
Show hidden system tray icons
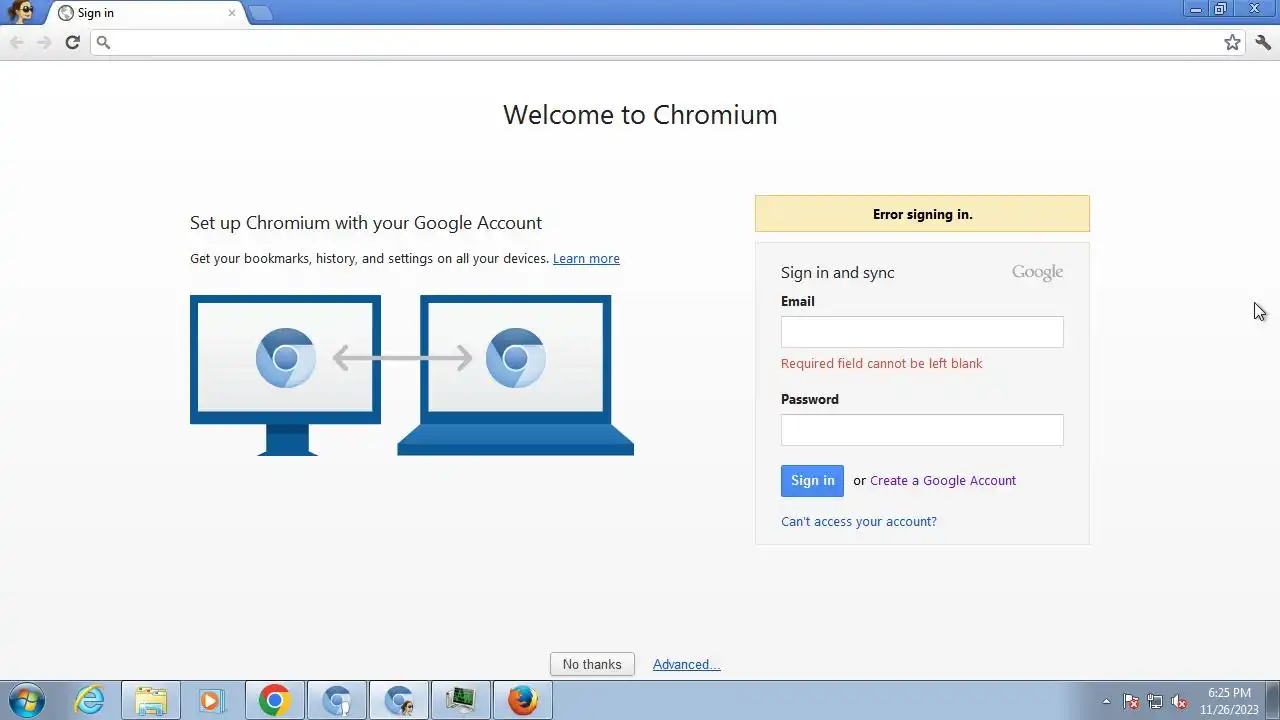tap(1106, 701)
